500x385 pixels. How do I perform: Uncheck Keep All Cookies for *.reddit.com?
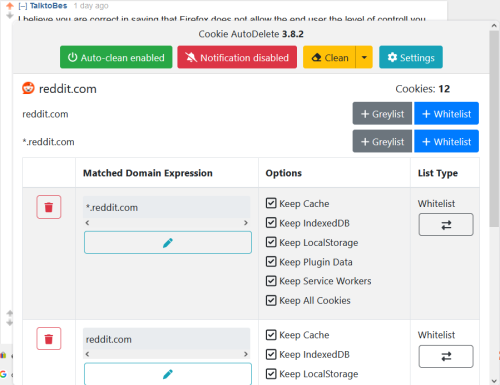coord(271,300)
